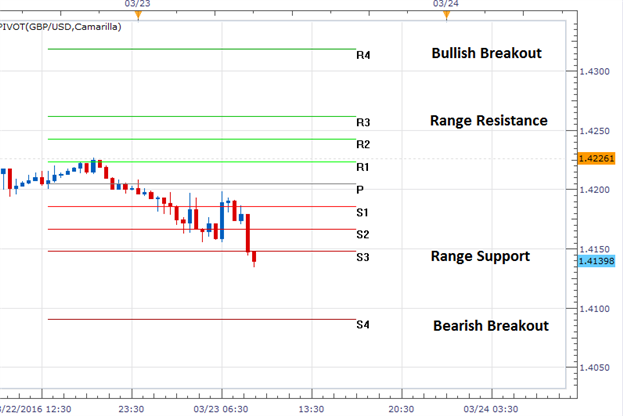Click the S4 support level label
This screenshot has height=416, width=623.
tap(363, 325)
